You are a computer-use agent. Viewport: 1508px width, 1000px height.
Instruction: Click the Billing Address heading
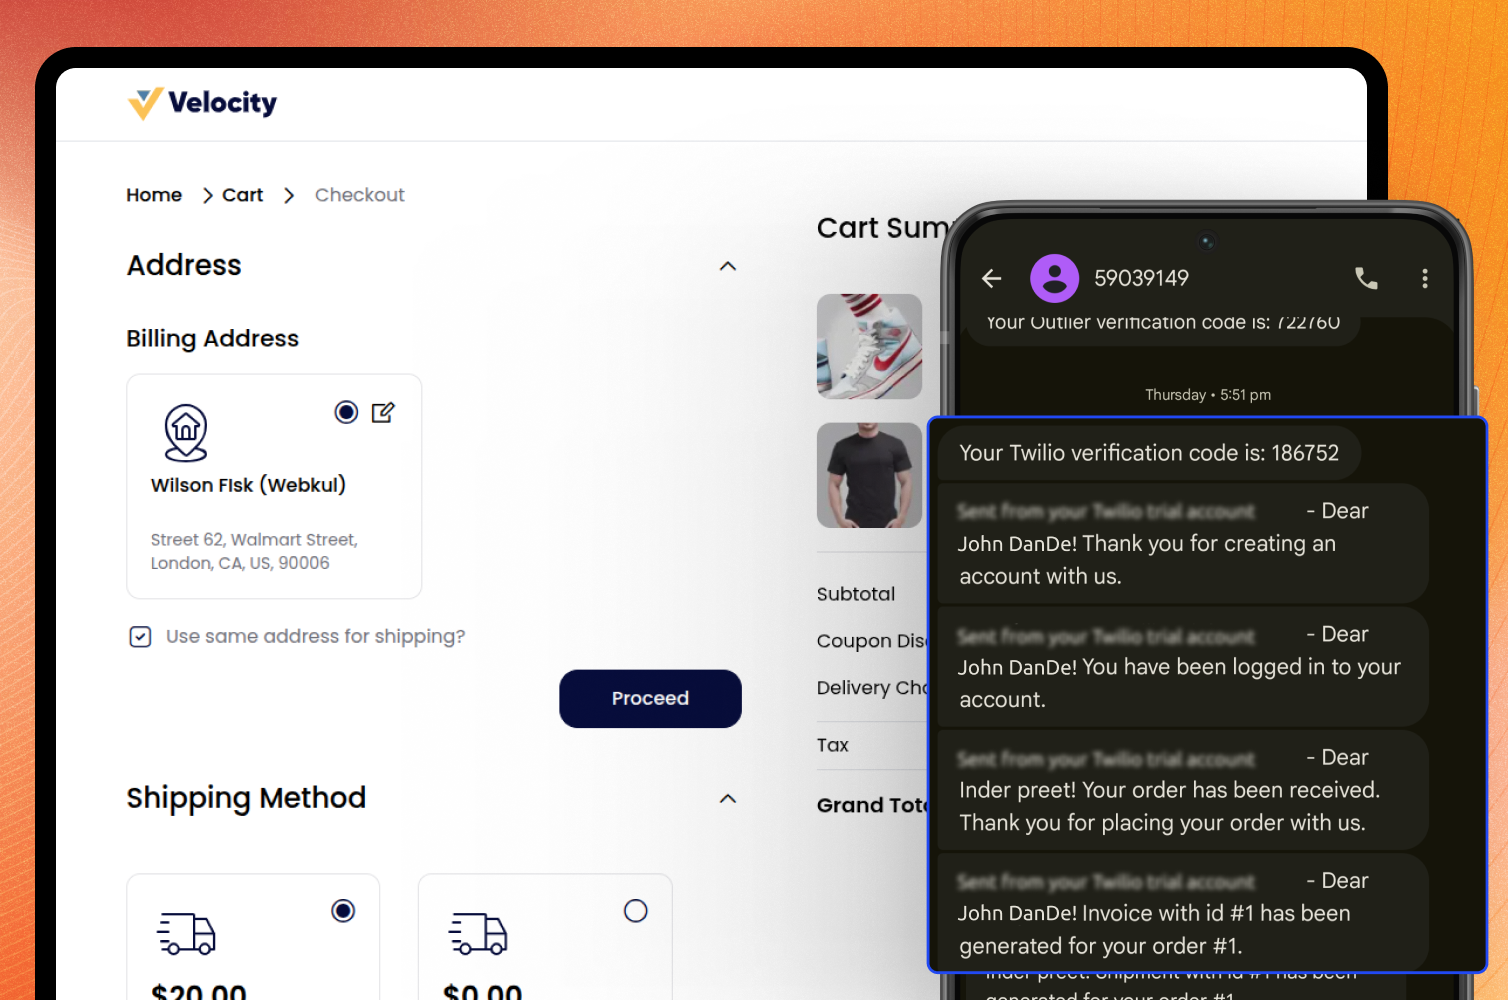(x=213, y=339)
